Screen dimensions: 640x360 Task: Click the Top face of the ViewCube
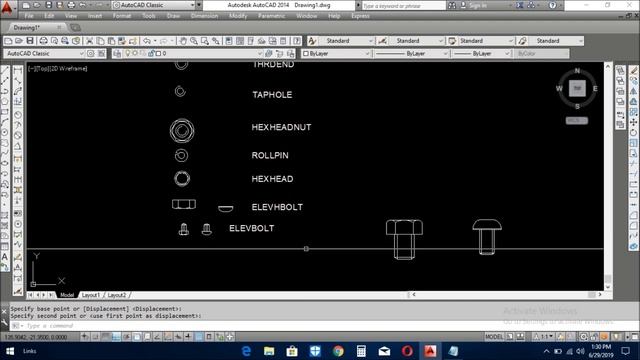[x=577, y=89]
